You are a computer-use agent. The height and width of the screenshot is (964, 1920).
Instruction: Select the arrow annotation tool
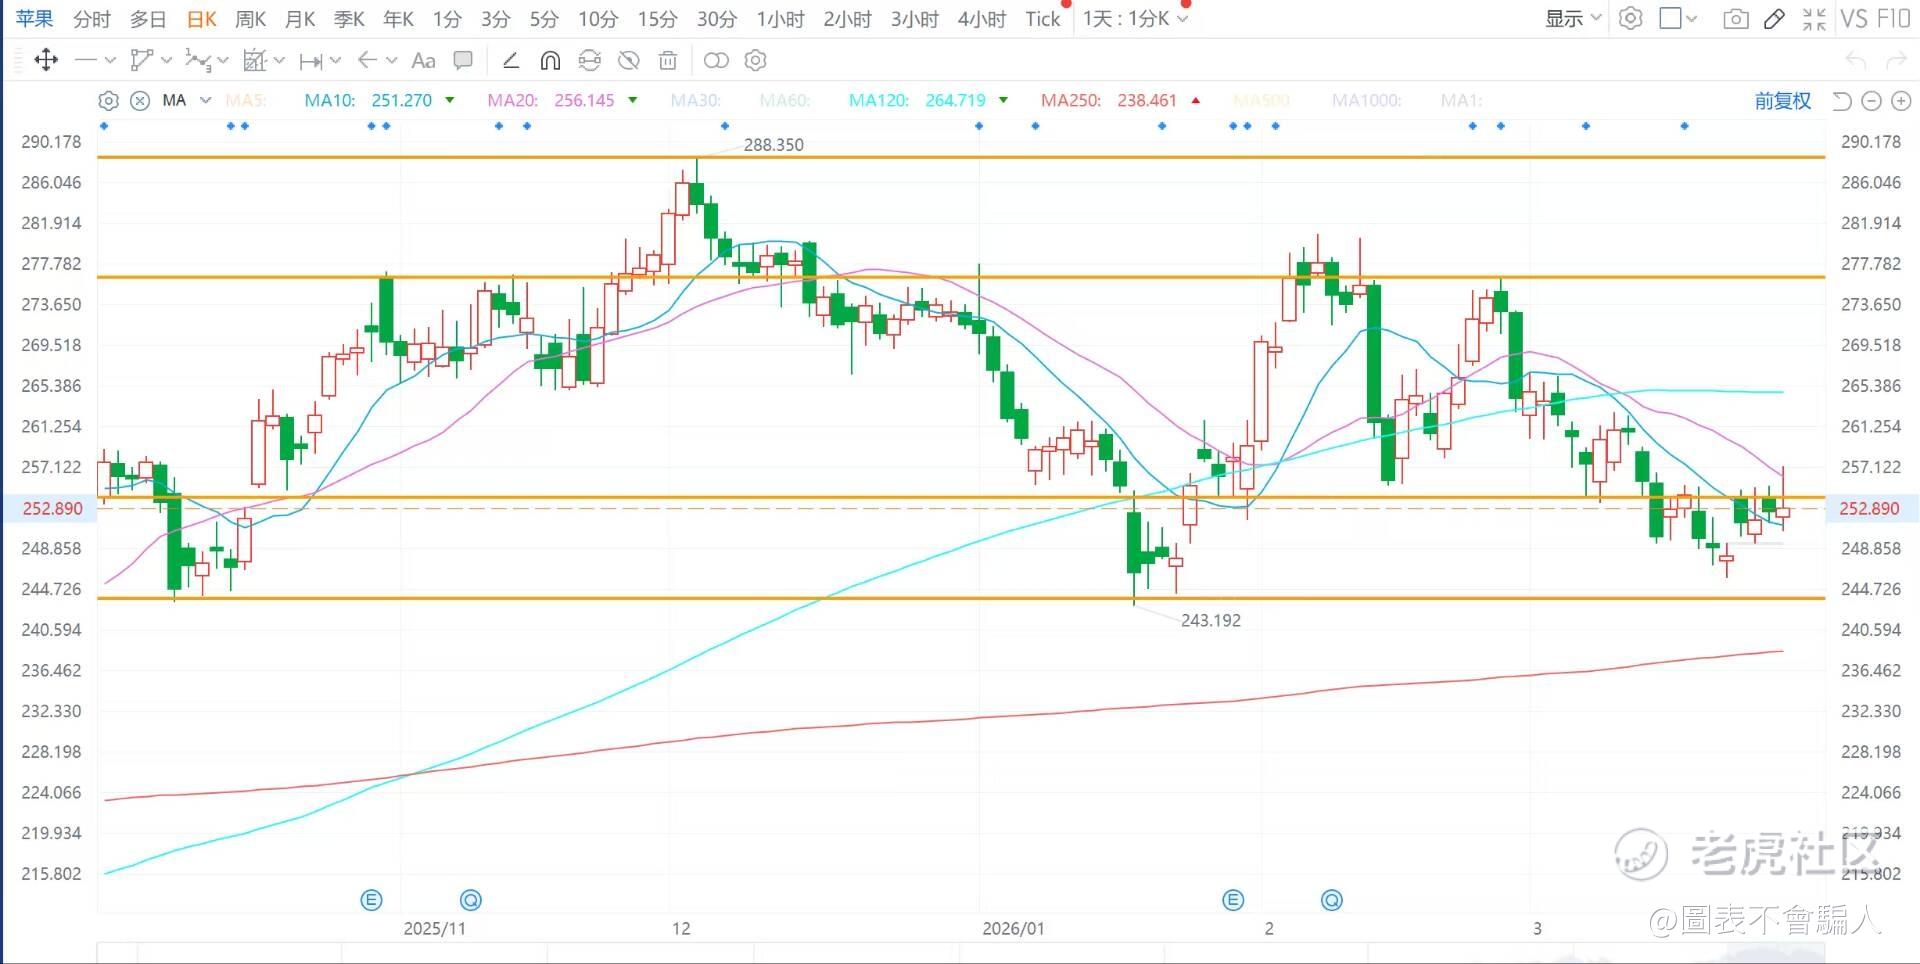pos(367,60)
